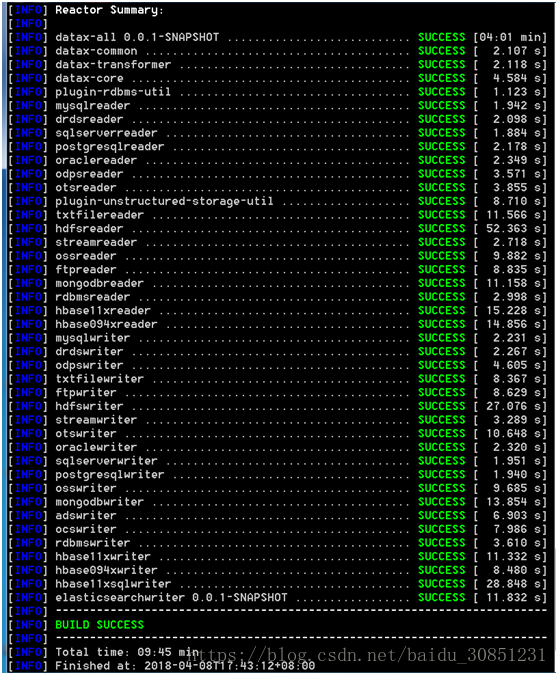Click the 'drdsreader' module name

click(x=89, y=120)
